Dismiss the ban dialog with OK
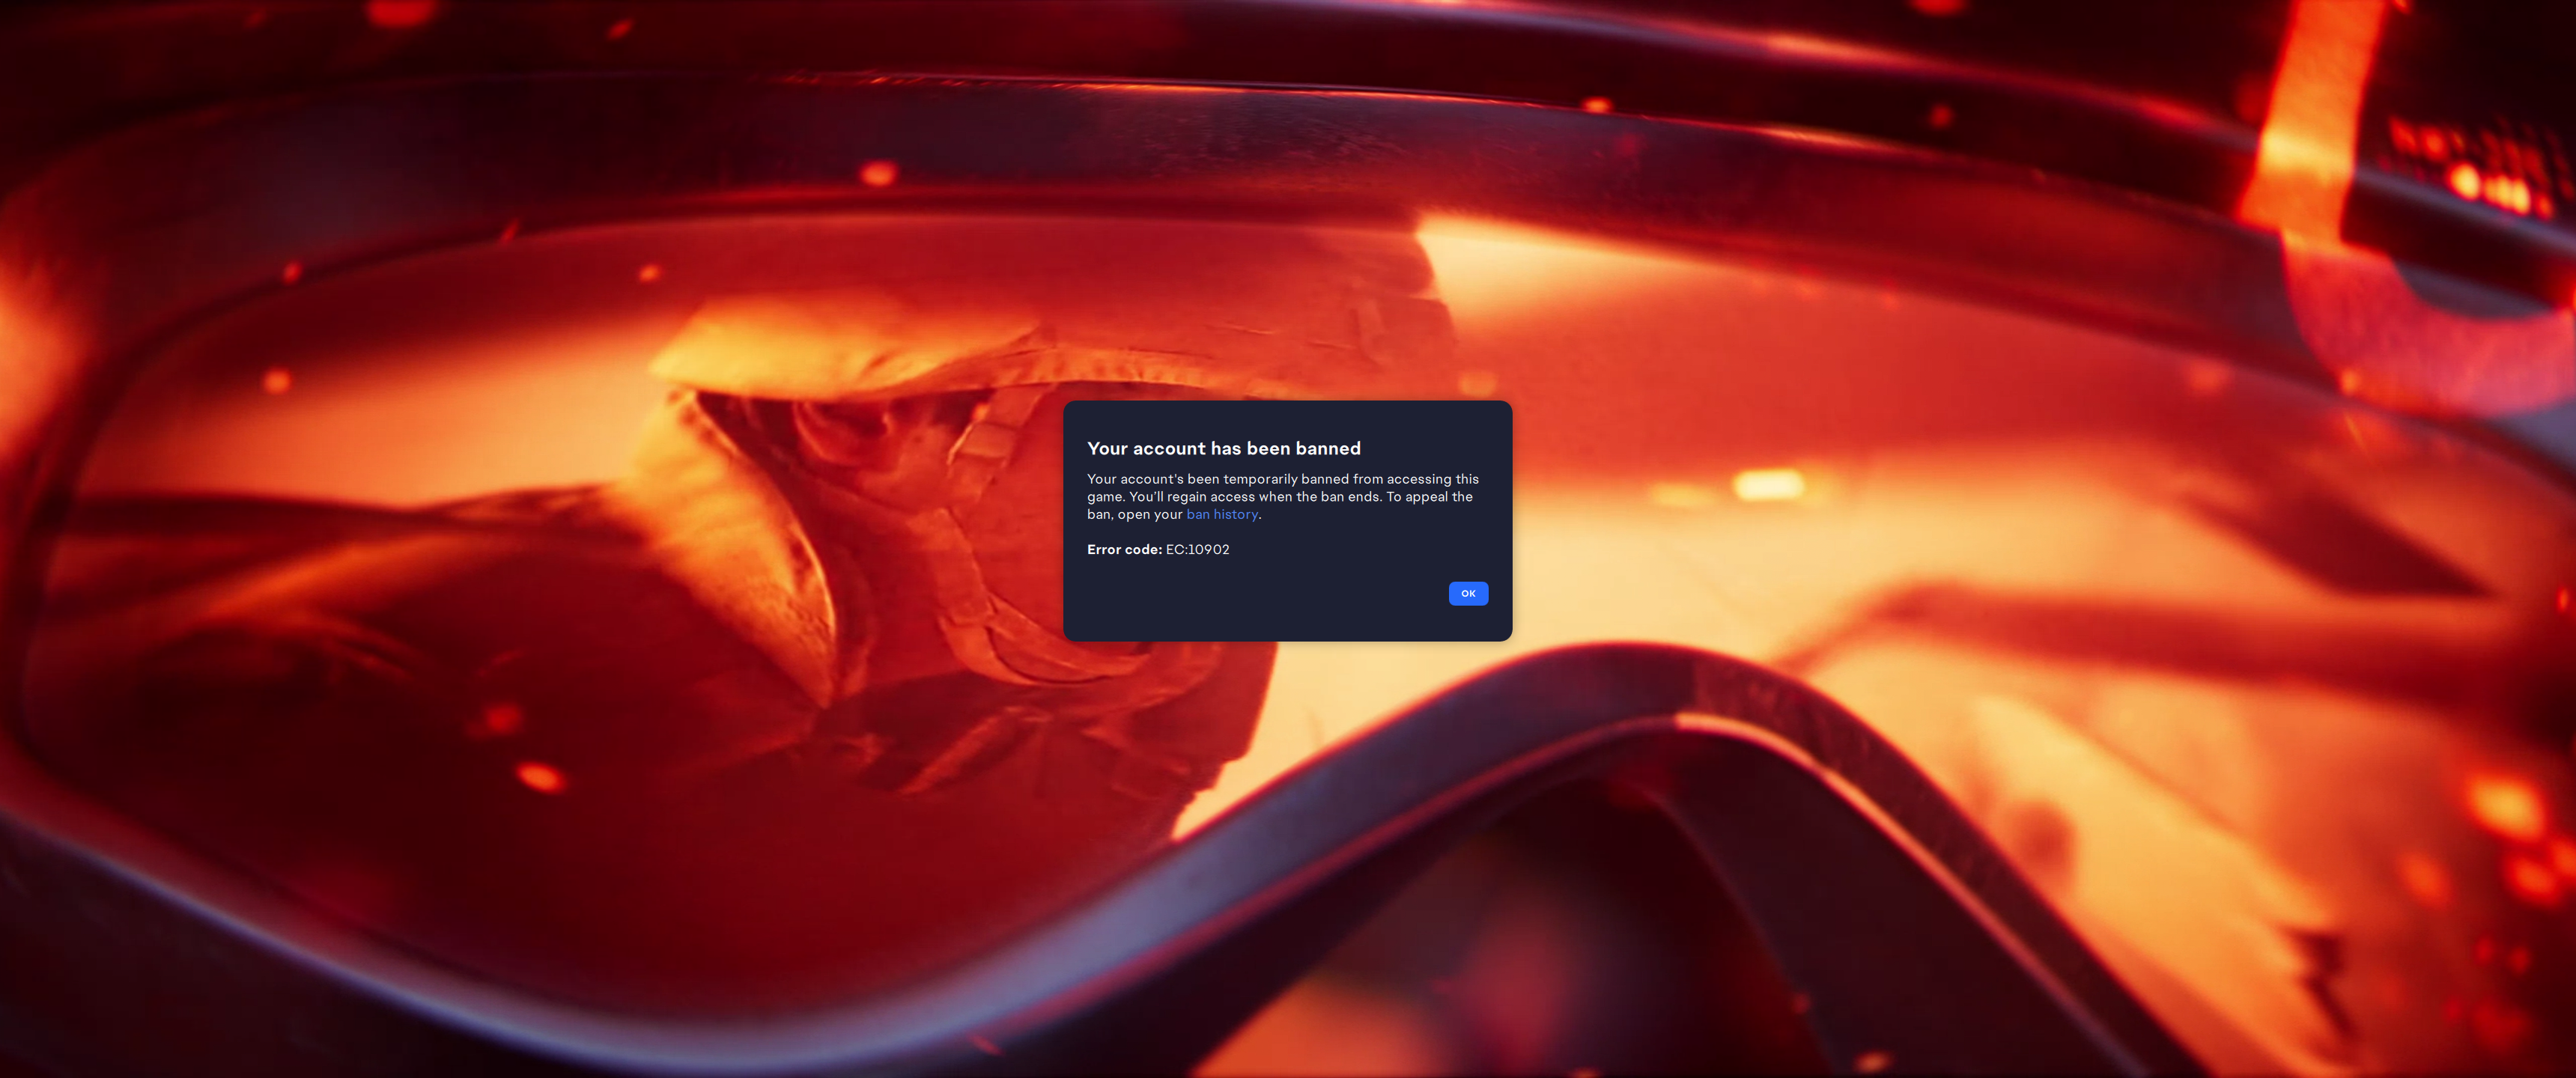Screen dimensions: 2576x1078 click(1467, 593)
